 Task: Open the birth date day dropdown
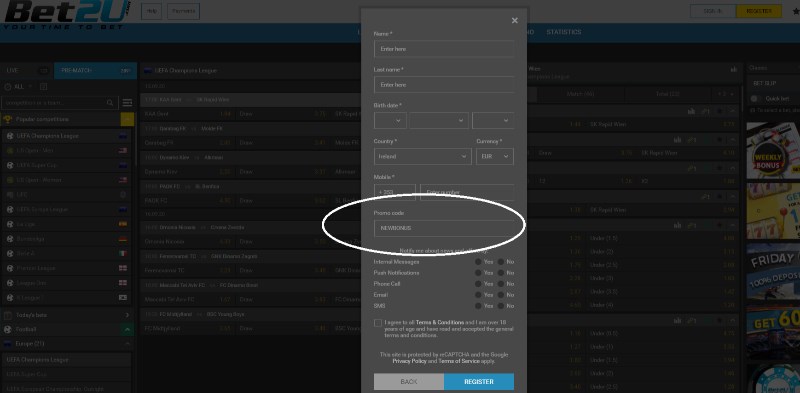coord(390,120)
